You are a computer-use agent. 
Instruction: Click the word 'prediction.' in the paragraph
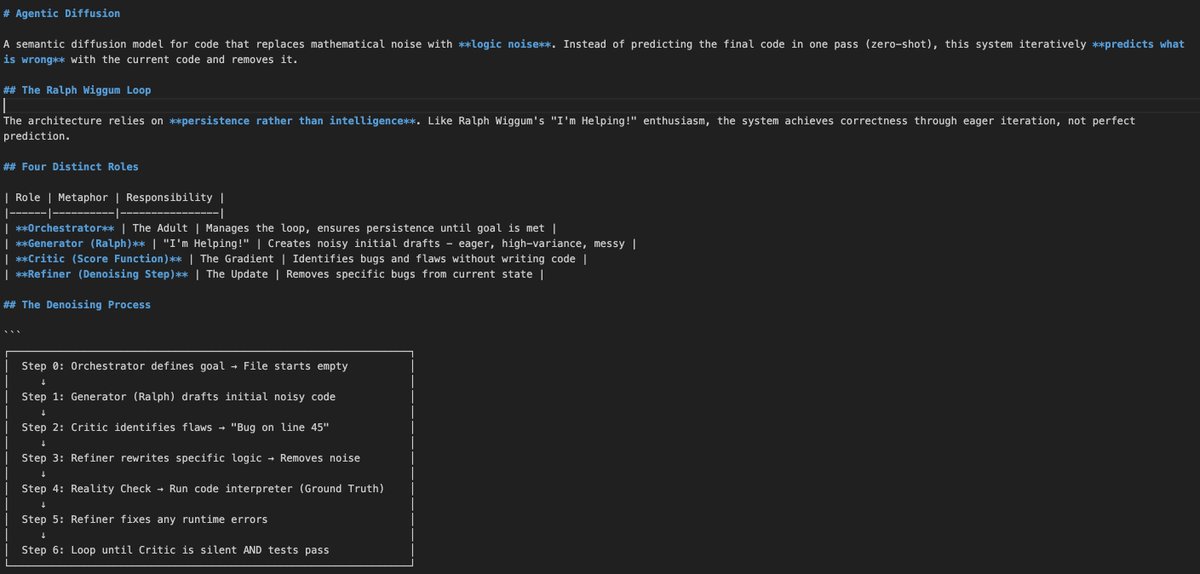[36, 136]
